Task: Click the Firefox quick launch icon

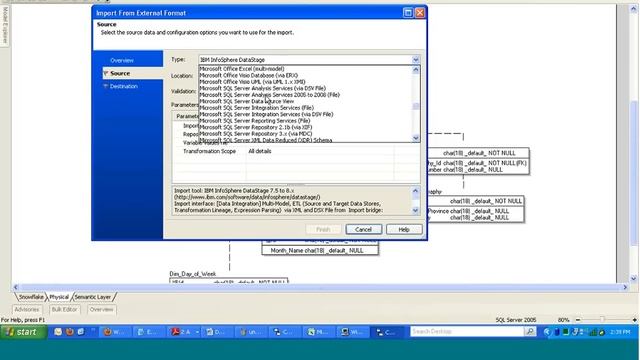Action: pyautogui.click(x=69, y=332)
